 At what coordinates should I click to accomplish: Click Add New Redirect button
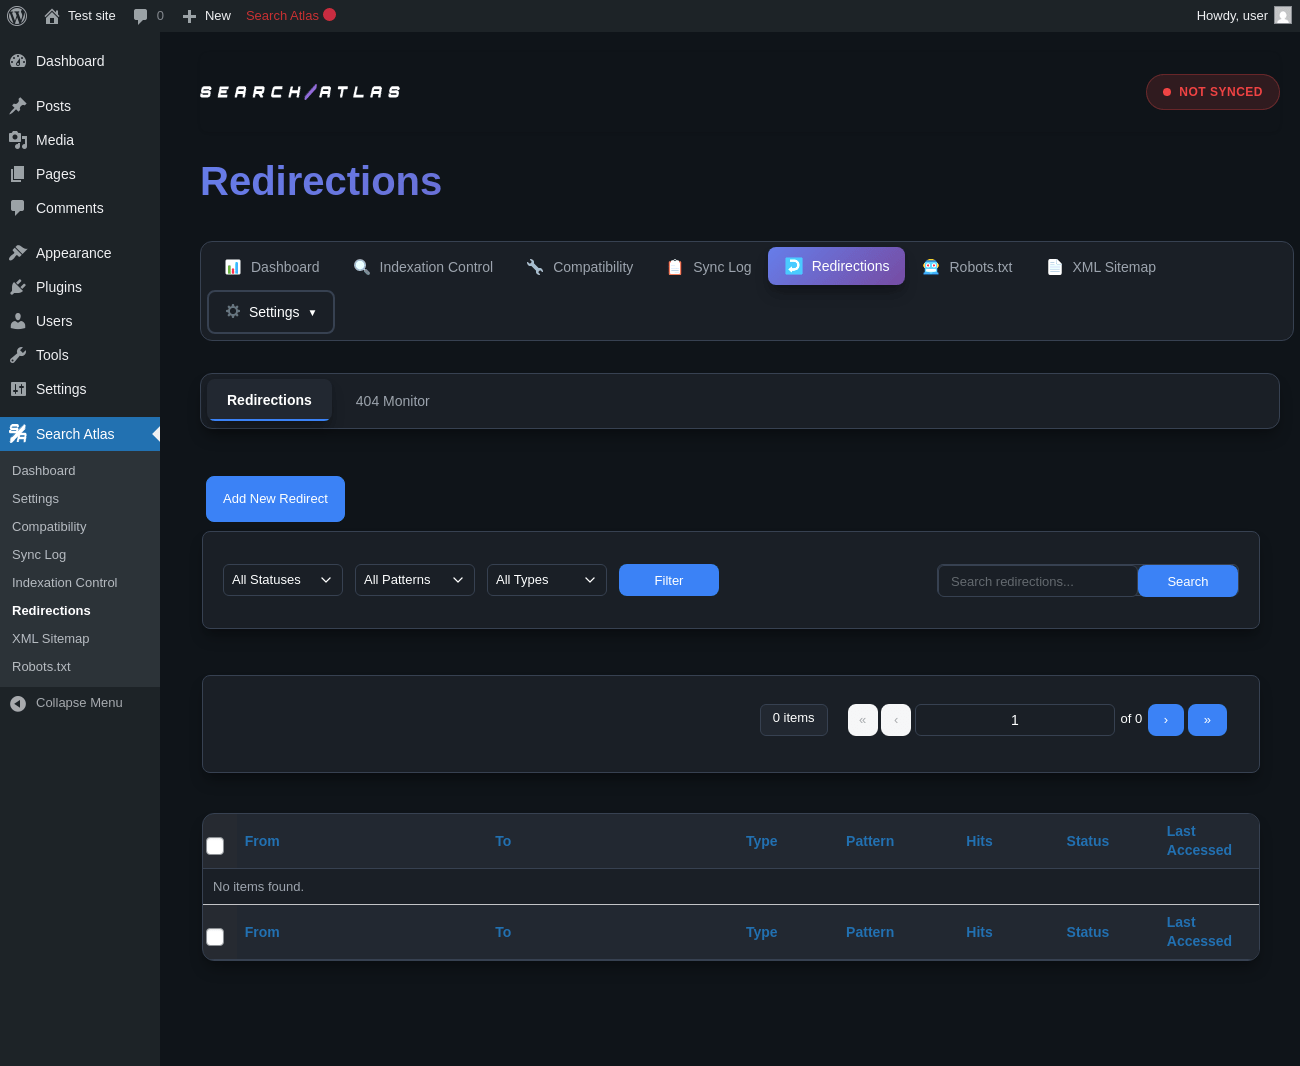tap(275, 499)
